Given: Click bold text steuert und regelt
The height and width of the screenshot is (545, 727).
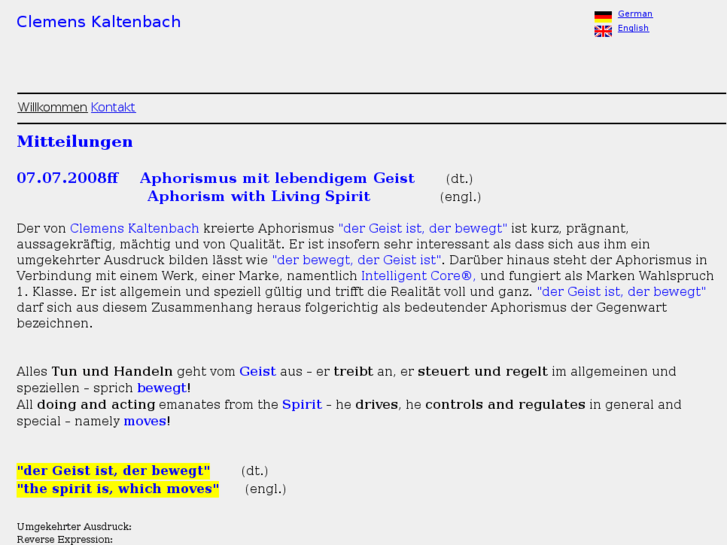Looking at the screenshot, I should 483,372.
